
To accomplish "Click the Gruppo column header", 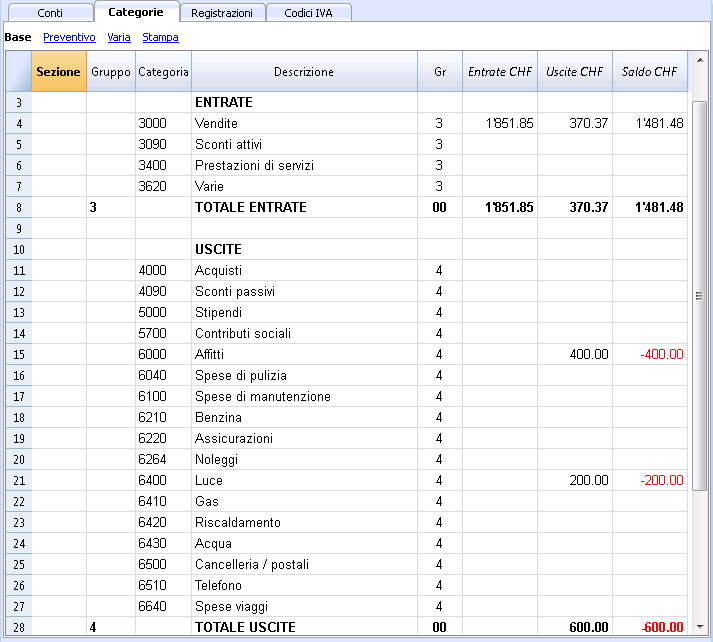I will click(110, 71).
